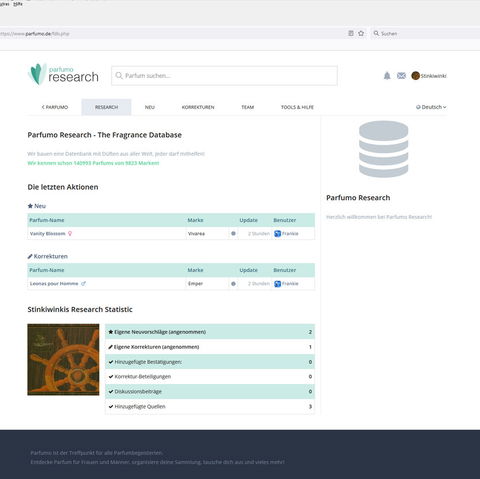Click the browser address bar URL

point(35,34)
